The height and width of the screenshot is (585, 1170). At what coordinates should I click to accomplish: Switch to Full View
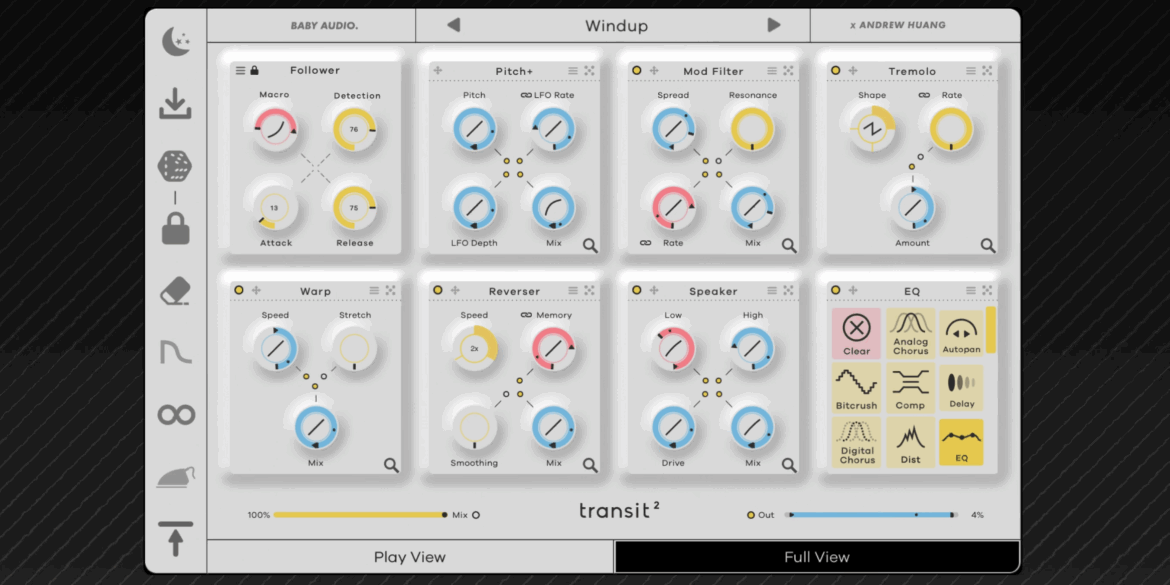(x=817, y=556)
